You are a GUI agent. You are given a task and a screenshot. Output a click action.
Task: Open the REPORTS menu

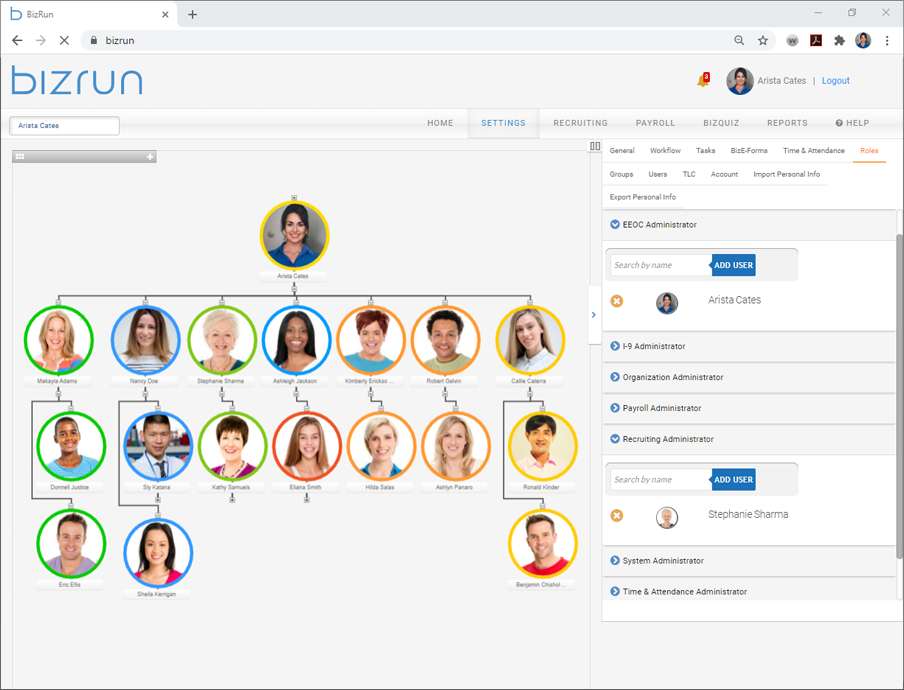[x=787, y=123]
